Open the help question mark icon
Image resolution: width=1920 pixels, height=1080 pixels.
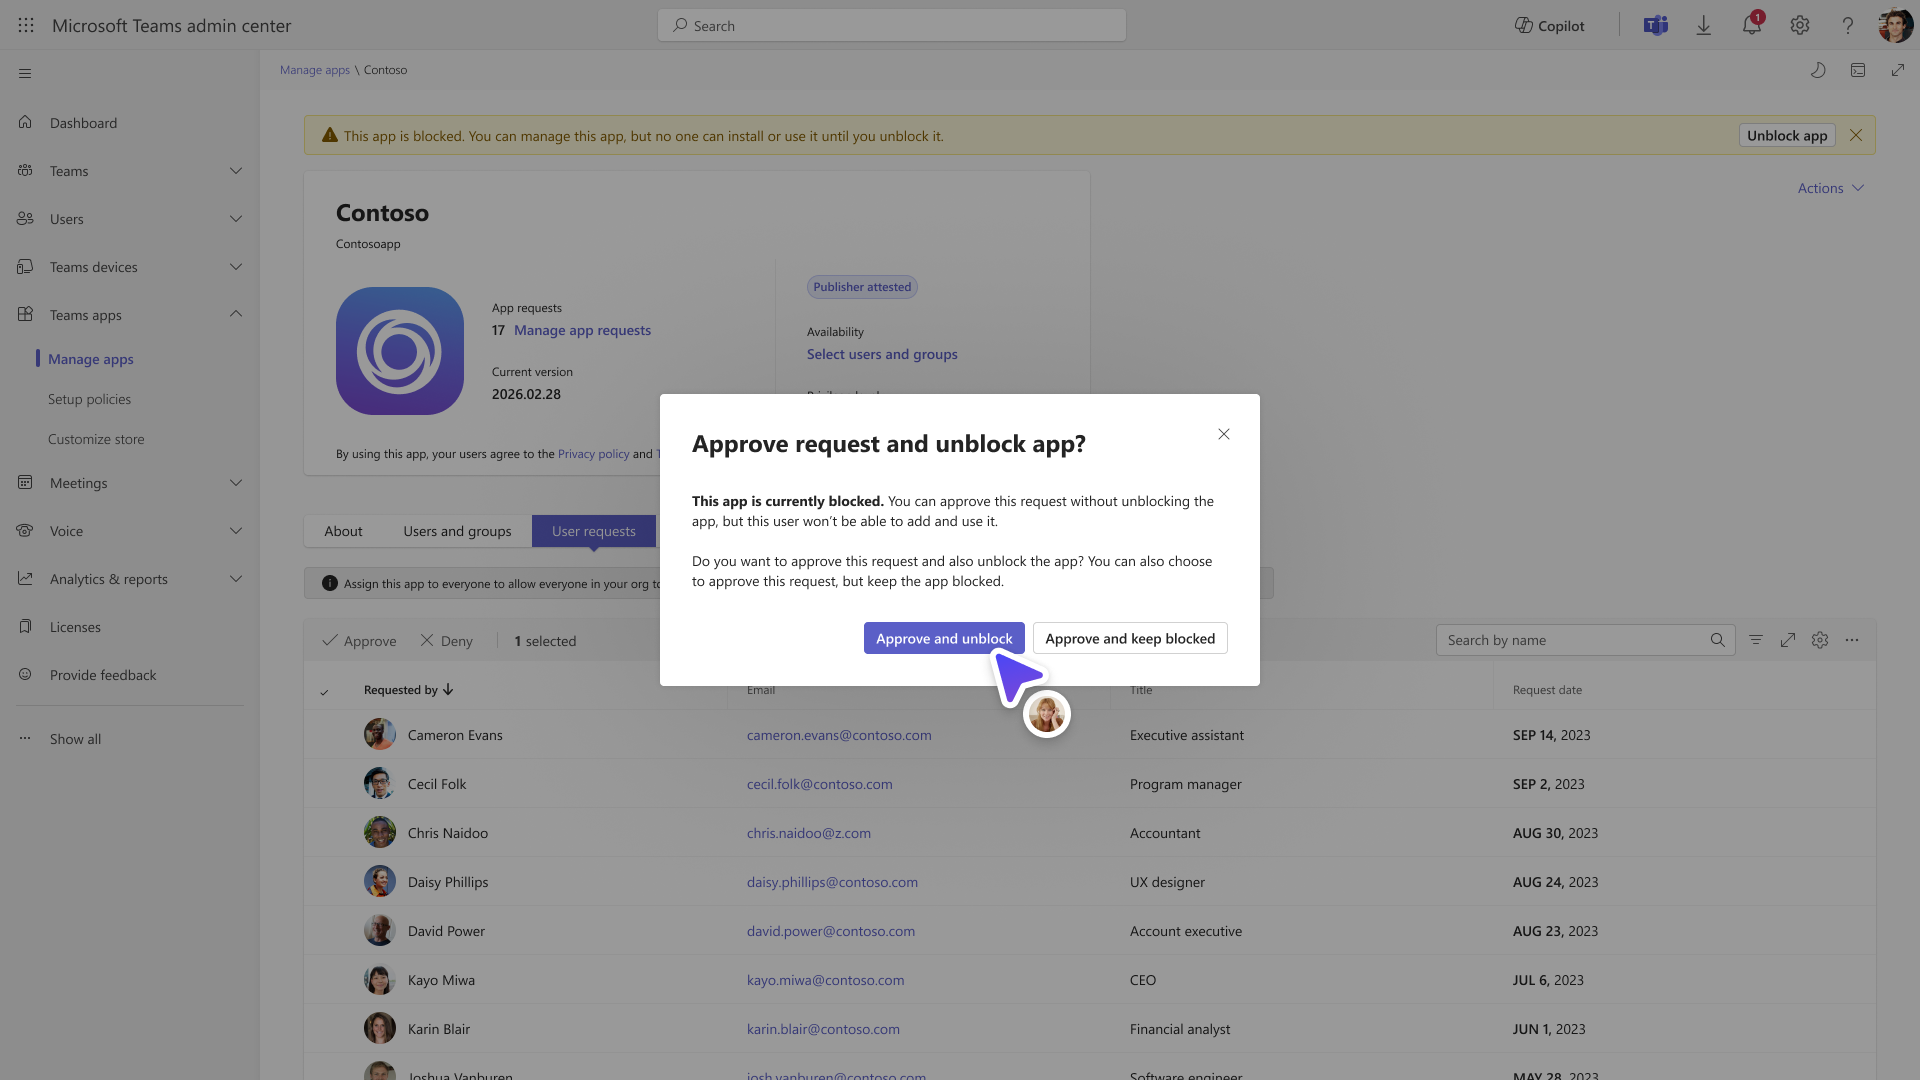point(1848,26)
